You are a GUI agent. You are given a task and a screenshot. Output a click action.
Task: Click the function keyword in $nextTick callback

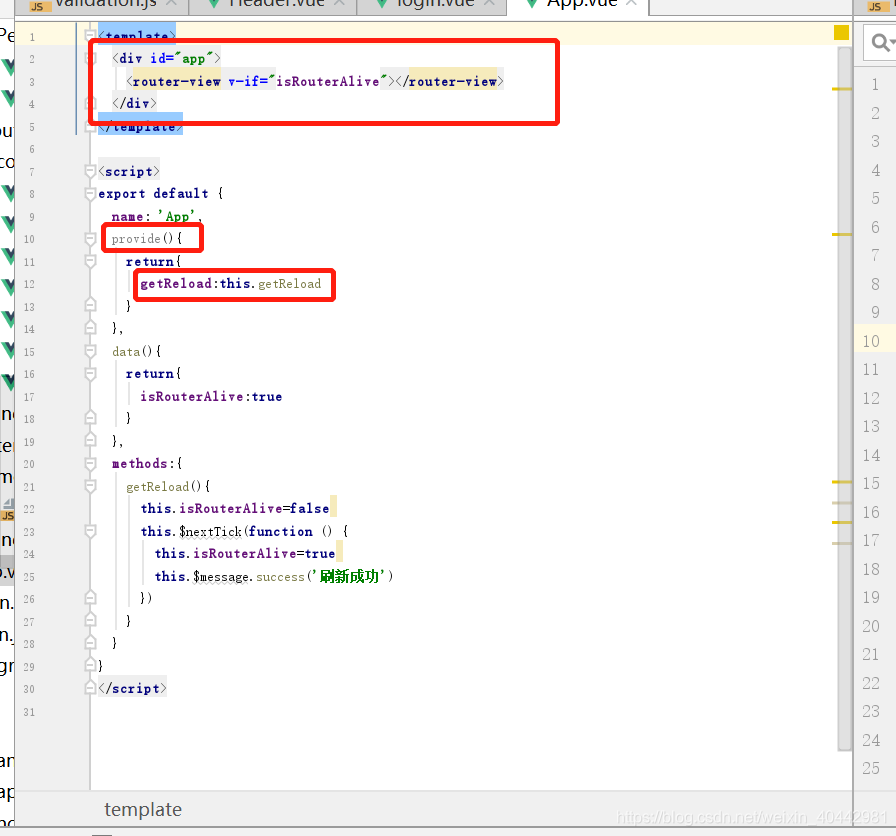pyautogui.click(x=281, y=531)
